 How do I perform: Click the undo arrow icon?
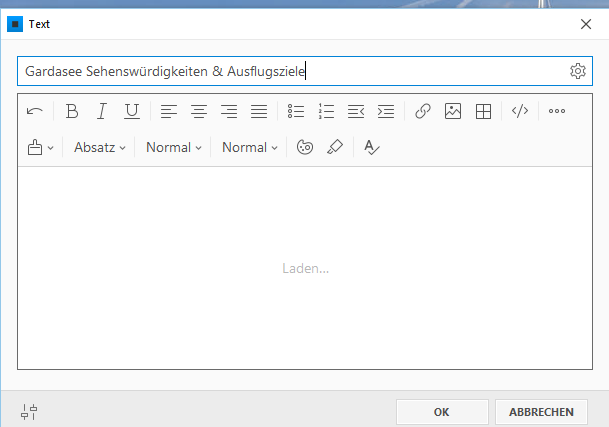click(35, 112)
